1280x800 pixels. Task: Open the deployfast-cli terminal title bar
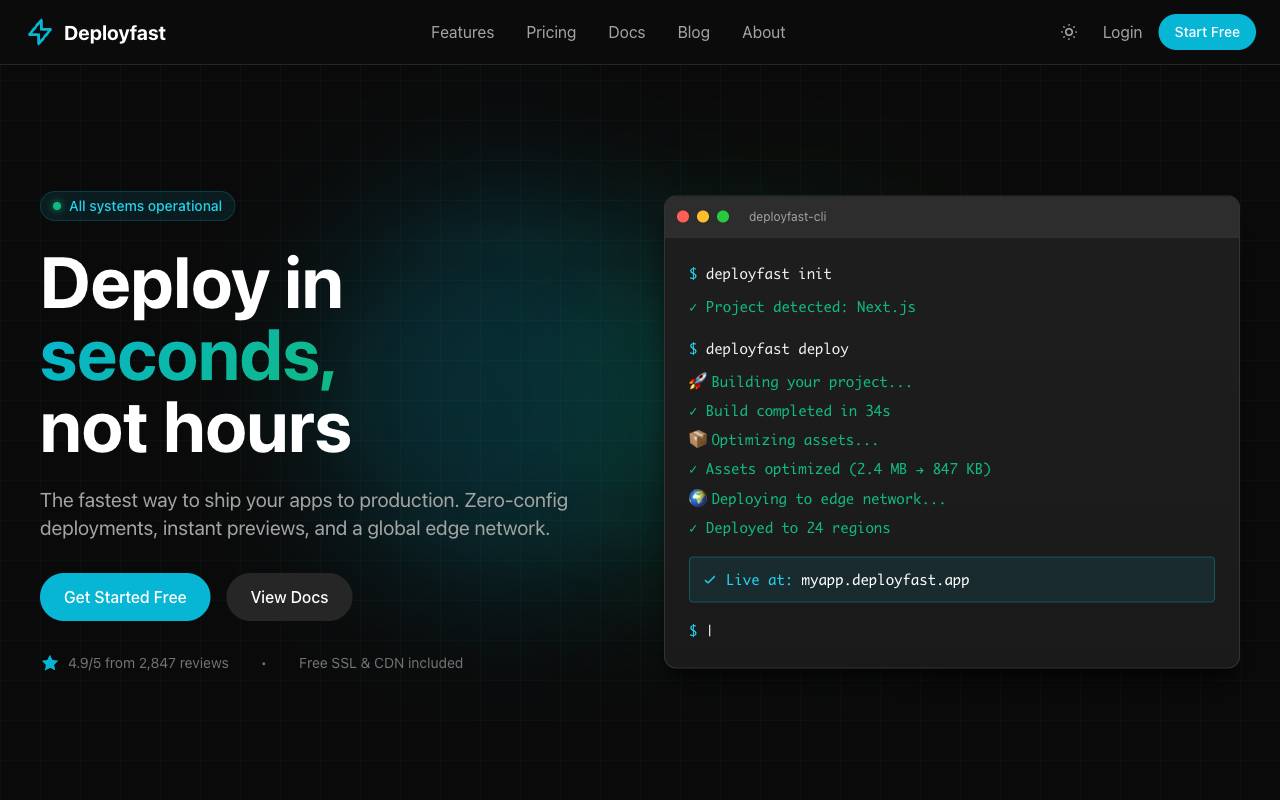[788, 216]
